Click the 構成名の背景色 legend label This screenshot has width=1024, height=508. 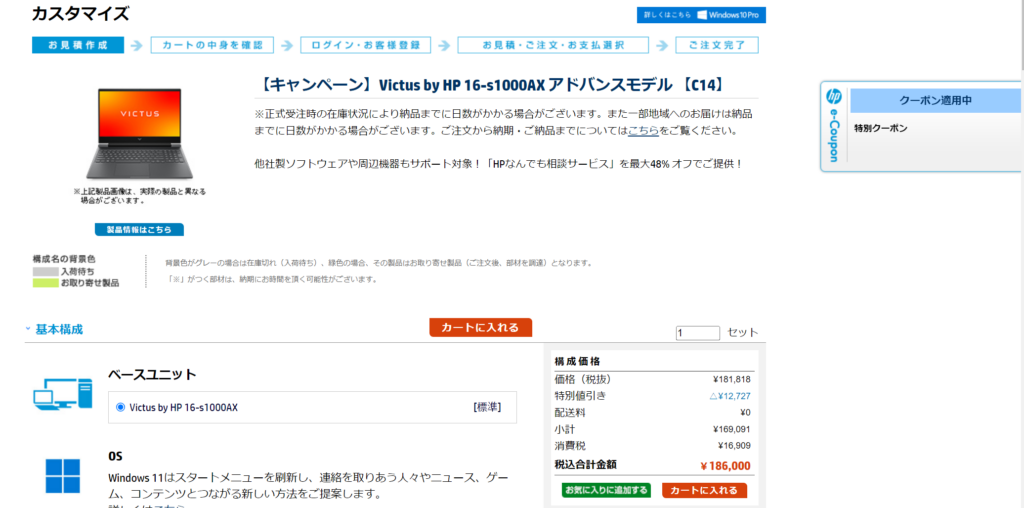(63, 259)
